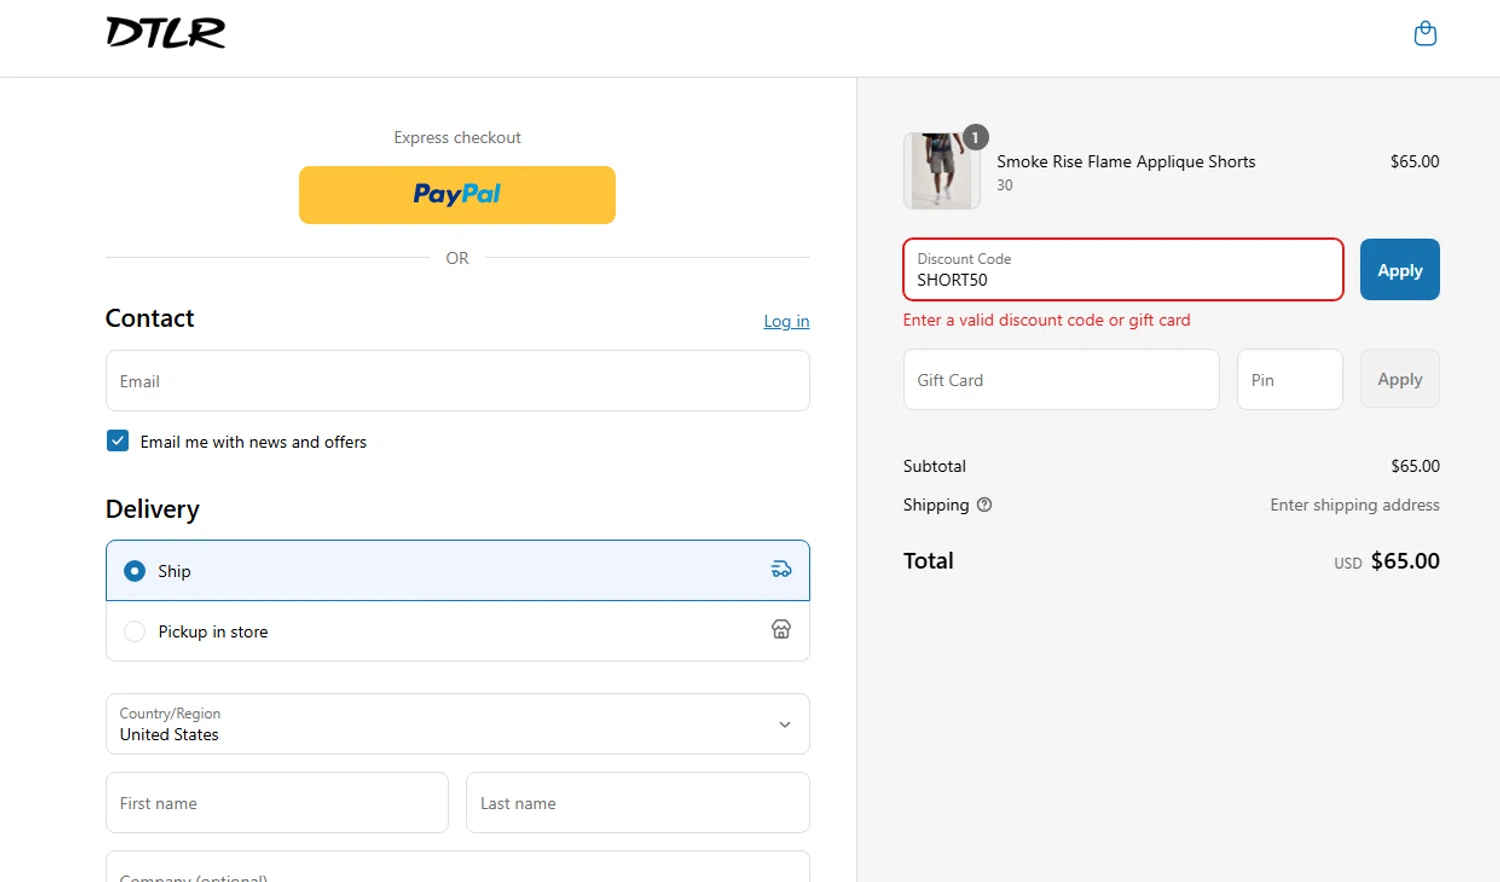Apply the SHORT50 discount code
This screenshot has width=1500, height=882.
pyautogui.click(x=1399, y=270)
